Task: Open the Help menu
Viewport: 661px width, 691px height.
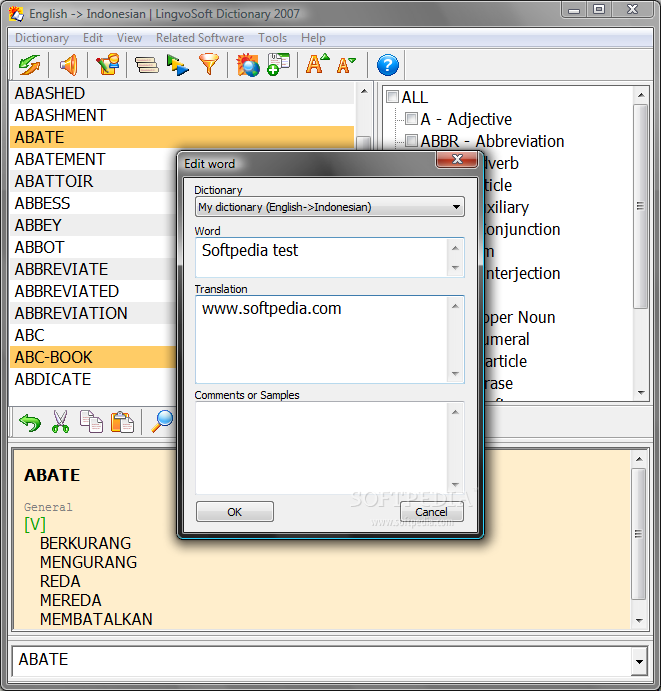Action: click(313, 38)
